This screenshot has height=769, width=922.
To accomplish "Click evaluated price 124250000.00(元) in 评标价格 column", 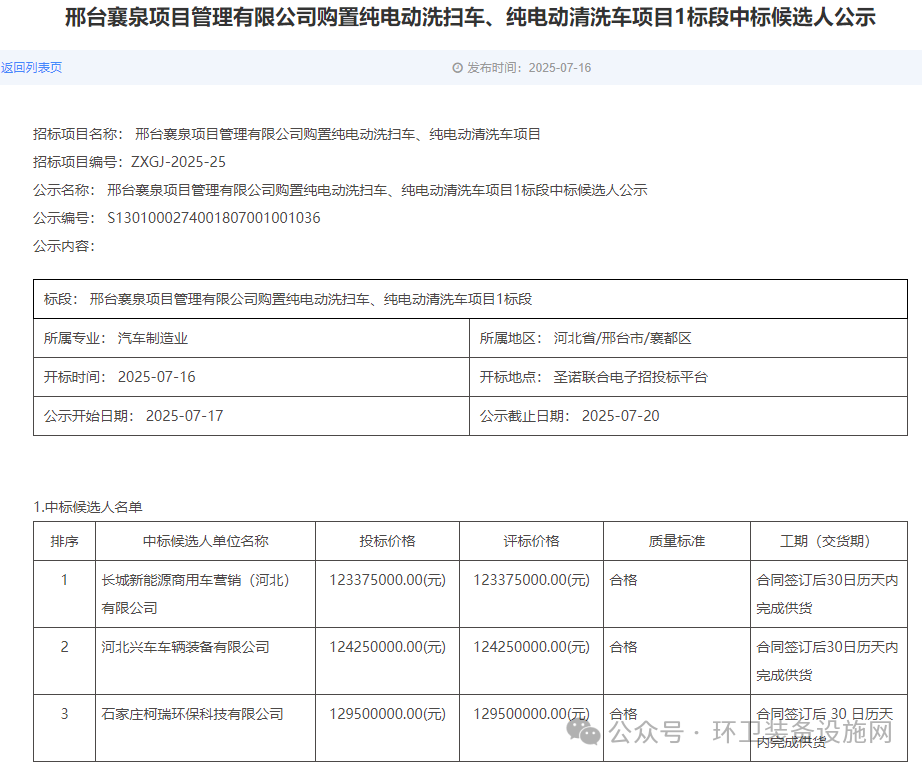I will pos(532,647).
